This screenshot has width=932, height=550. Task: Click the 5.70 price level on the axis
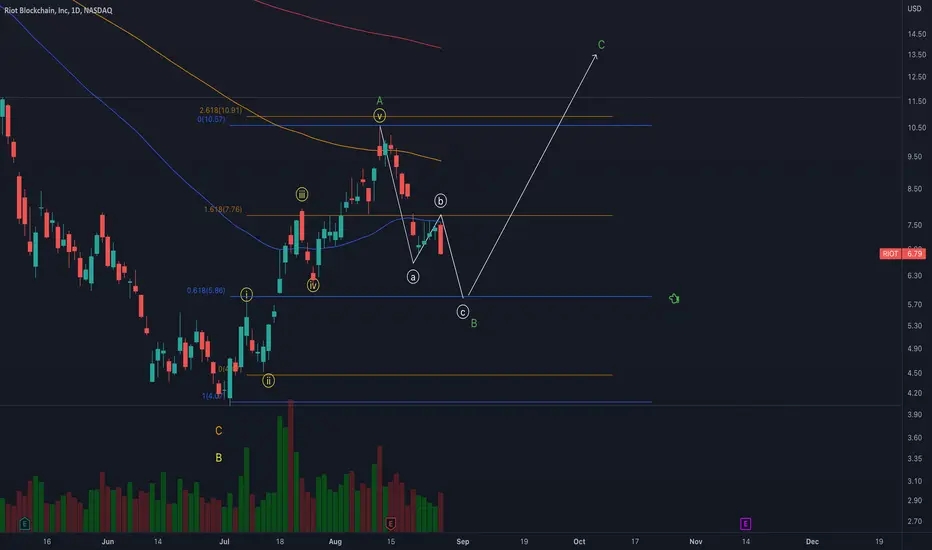point(917,304)
